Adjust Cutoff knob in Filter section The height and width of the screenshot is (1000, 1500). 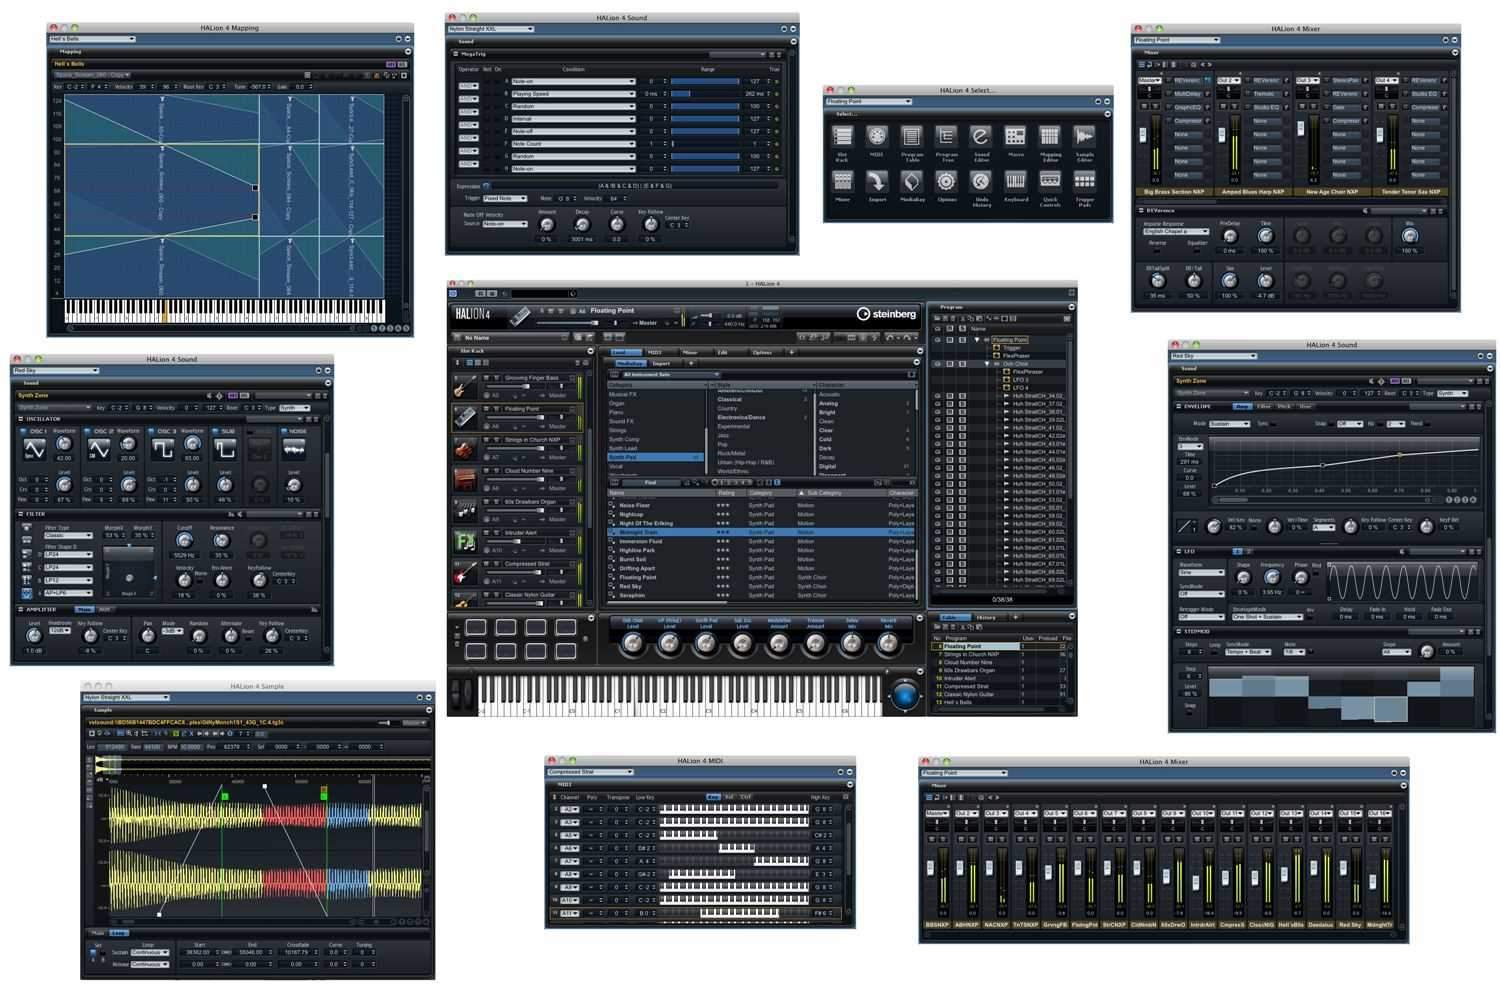[184, 541]
